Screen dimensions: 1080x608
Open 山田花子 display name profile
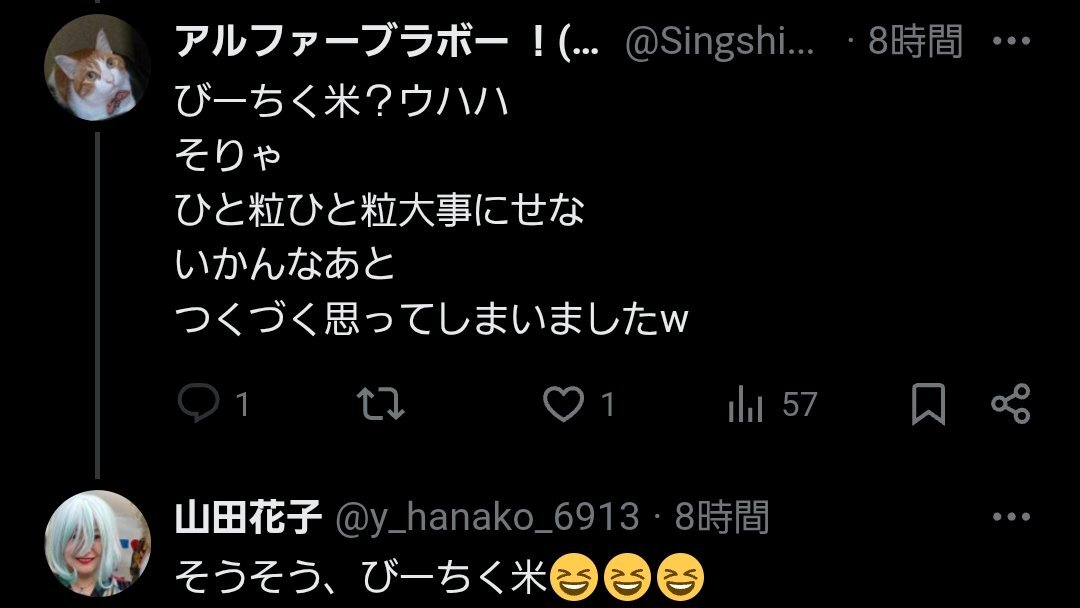click(x=249, y=516)
